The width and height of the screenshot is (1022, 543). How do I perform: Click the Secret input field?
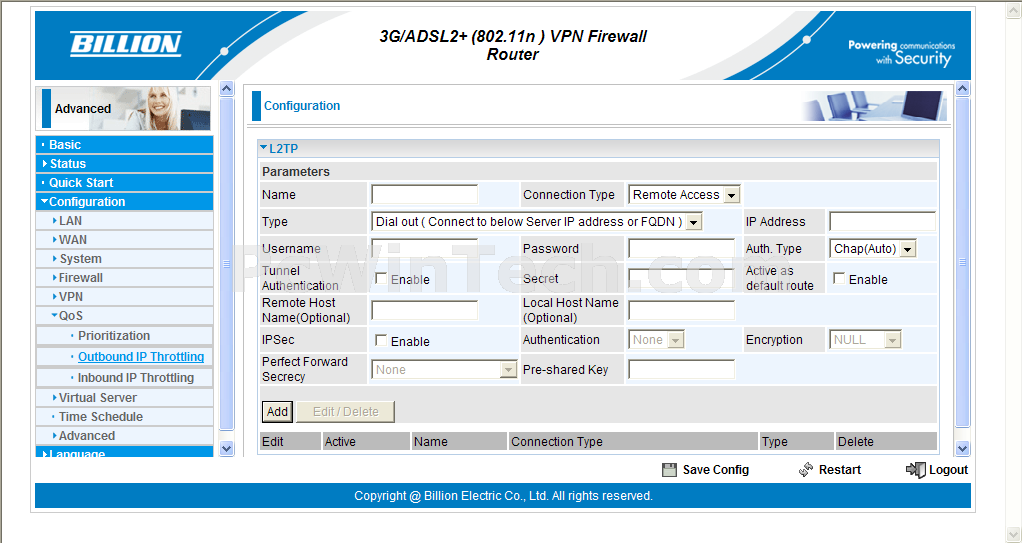tap(681, 278)
